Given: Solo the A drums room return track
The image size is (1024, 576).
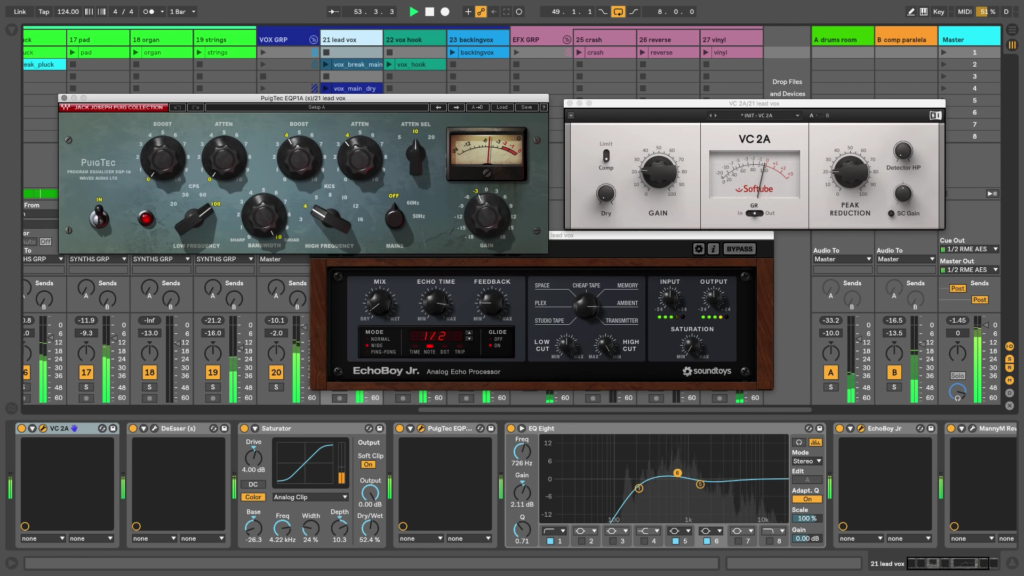Looking at the screenshot, I should point(830,387).
